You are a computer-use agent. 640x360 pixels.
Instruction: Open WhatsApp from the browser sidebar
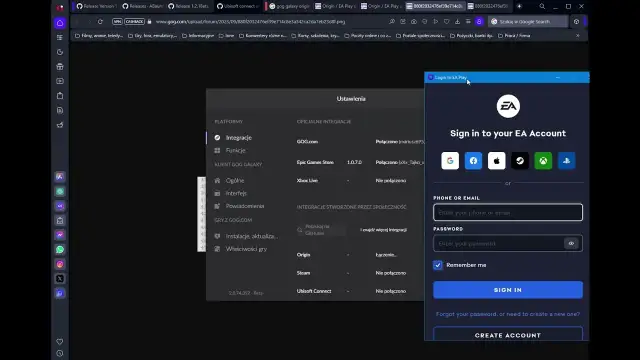60,249
